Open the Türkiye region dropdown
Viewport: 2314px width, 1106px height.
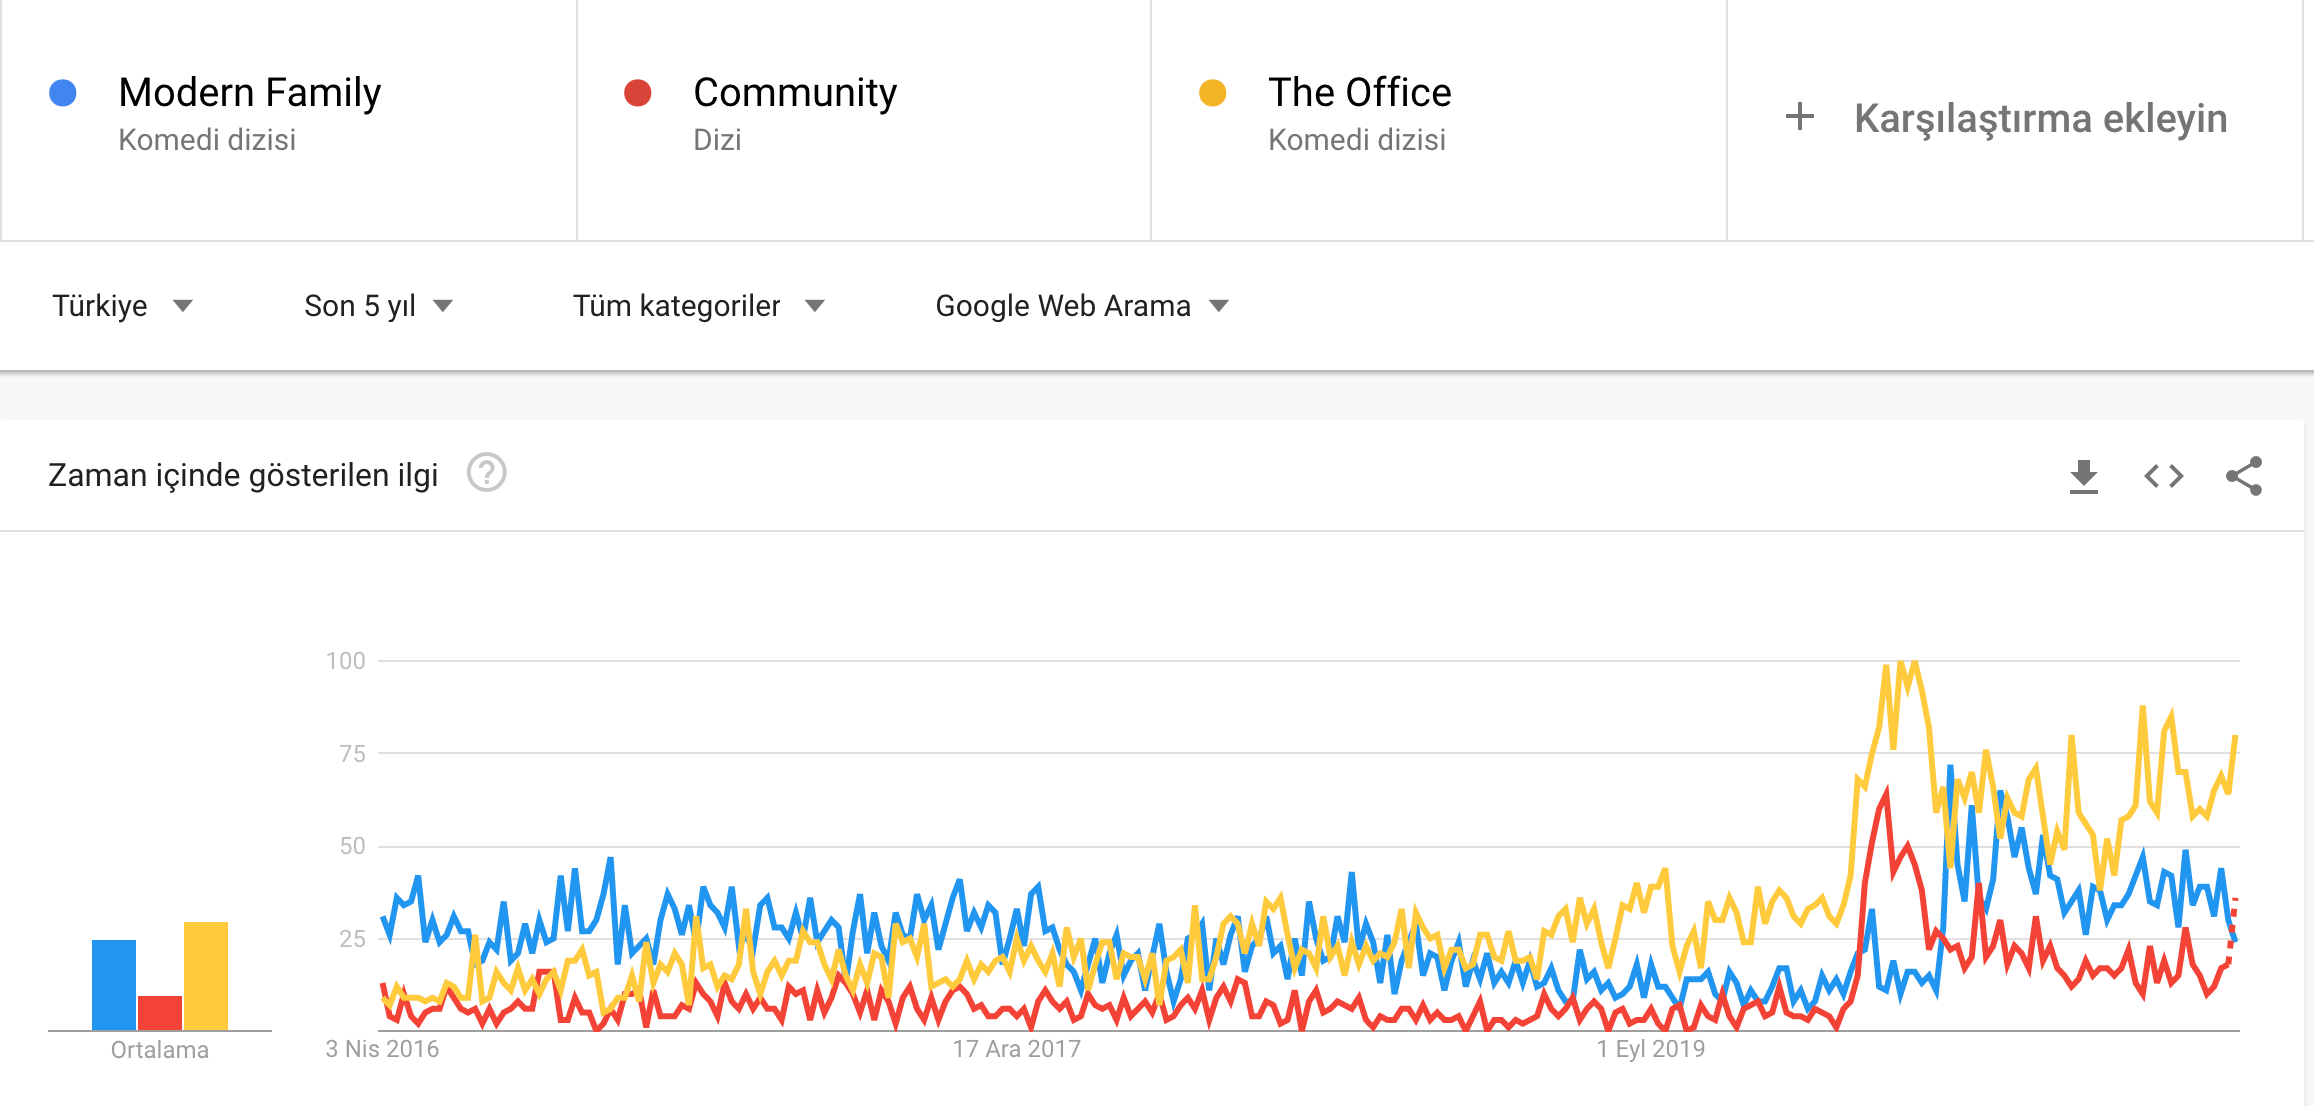[x=122, y=306]
